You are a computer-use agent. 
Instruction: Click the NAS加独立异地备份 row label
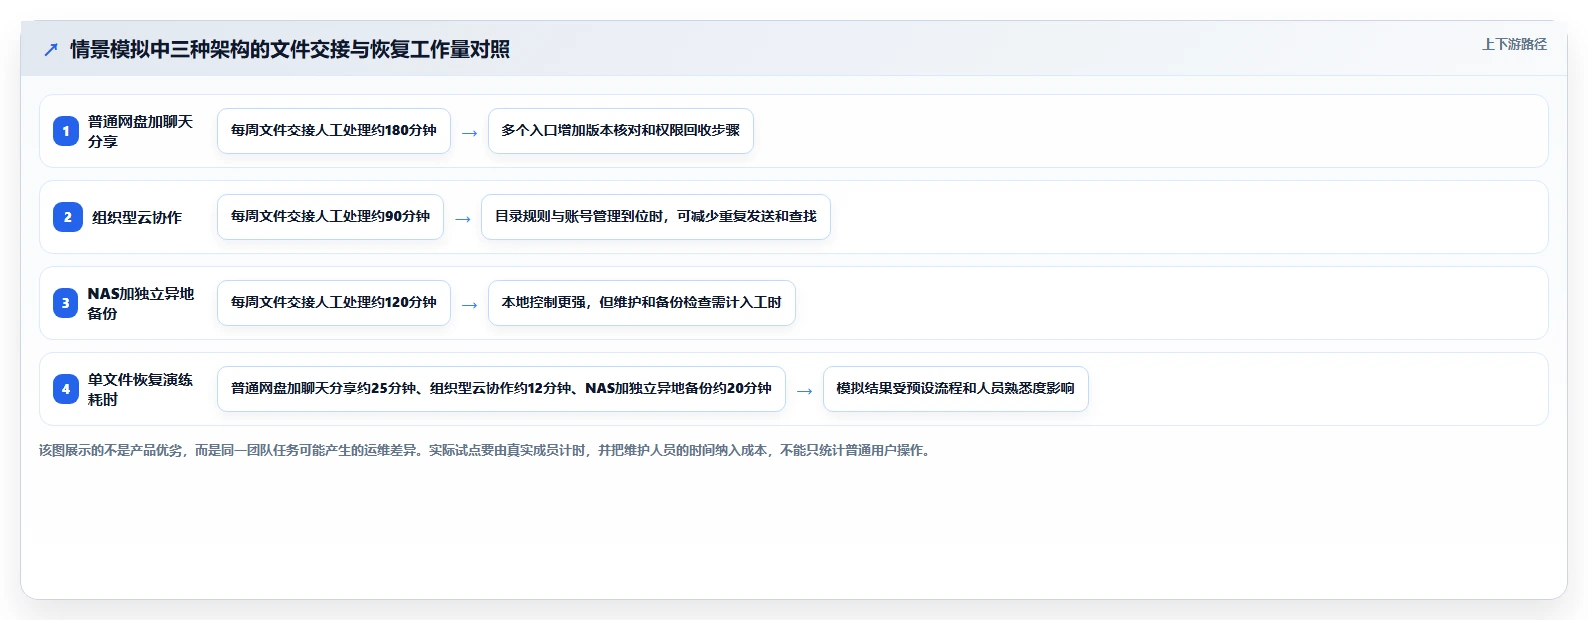pos(141,303)
